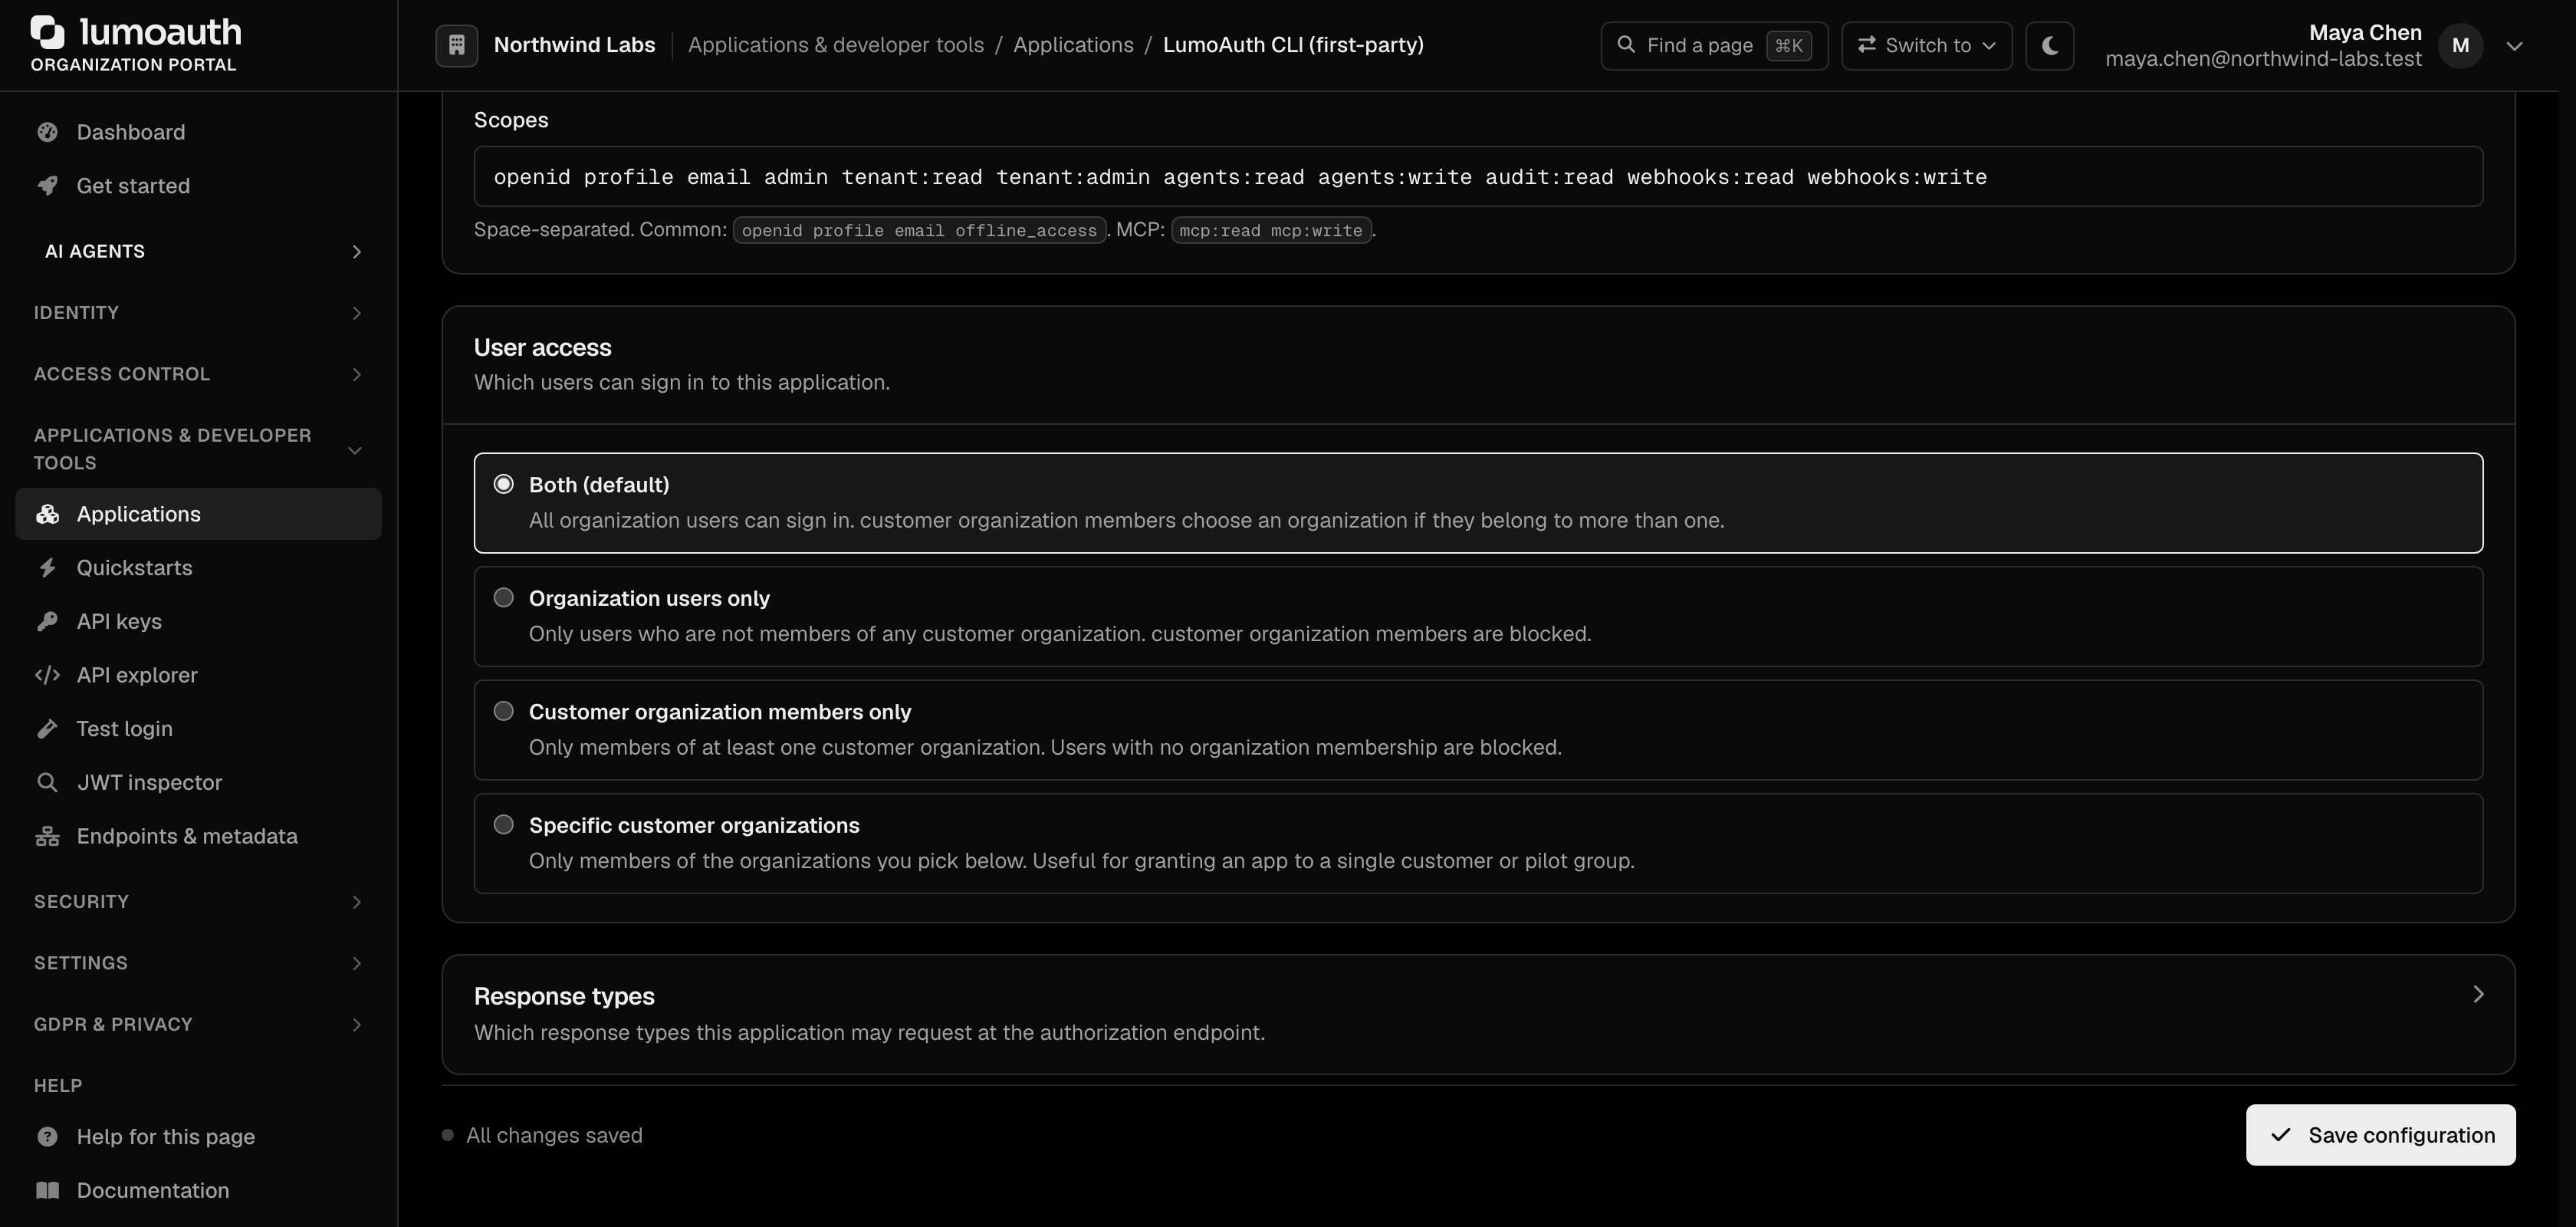Click Applications & developer tools breadcrumb

(836, 45)
